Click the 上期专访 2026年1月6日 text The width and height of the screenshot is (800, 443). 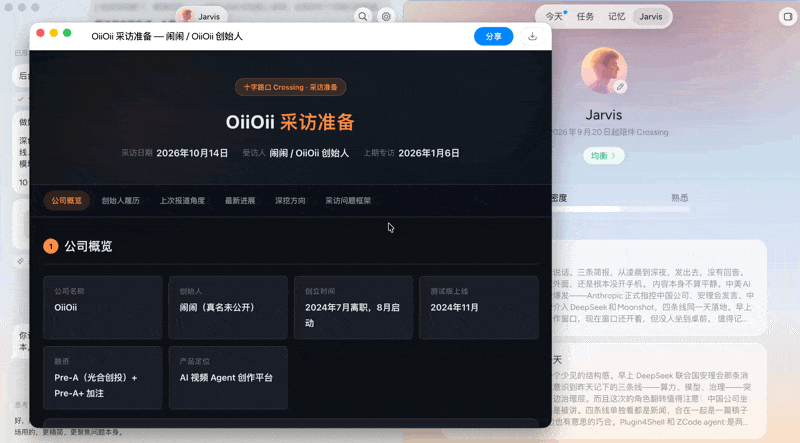[411, 153]
